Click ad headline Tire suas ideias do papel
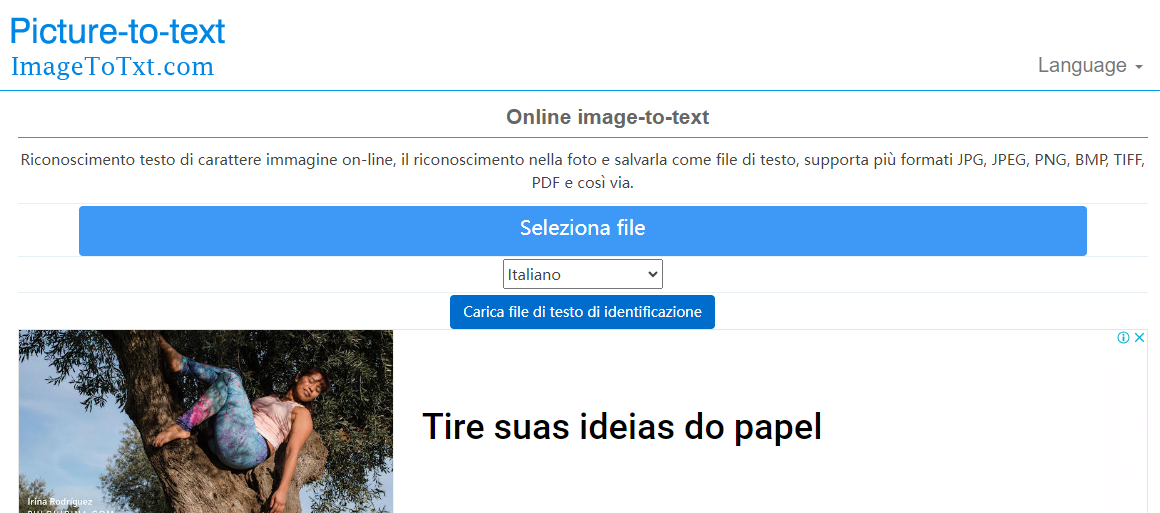This screenshot has width=1160, height=513. 621,427
